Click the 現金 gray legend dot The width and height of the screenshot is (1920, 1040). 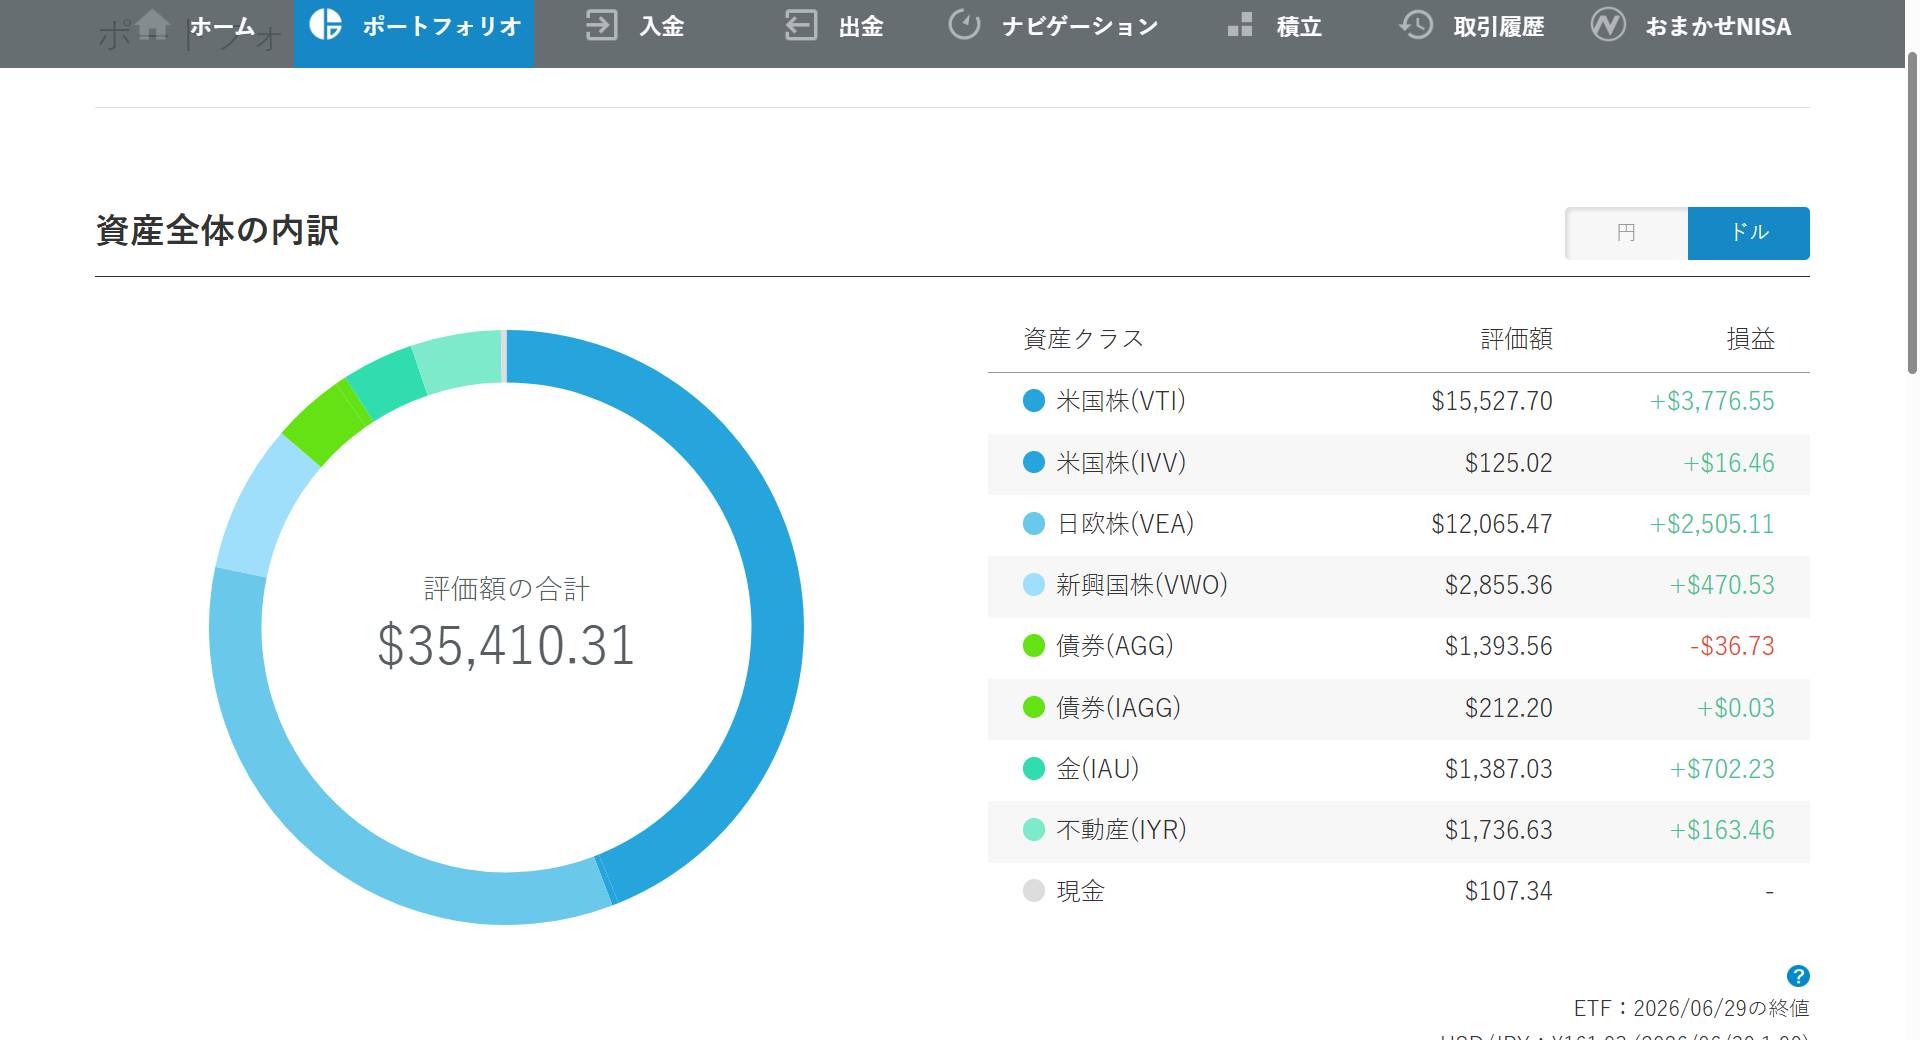click(1034, 891)
